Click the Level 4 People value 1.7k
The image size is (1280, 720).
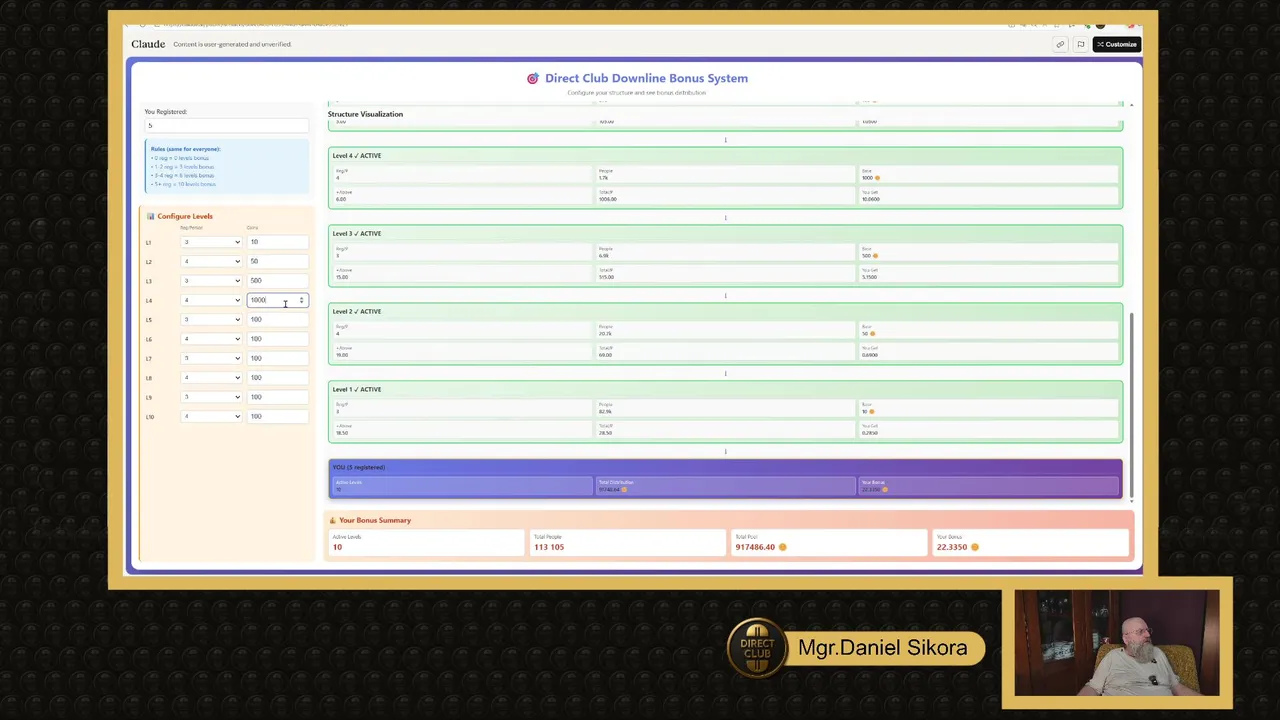(x=603, y=178)
